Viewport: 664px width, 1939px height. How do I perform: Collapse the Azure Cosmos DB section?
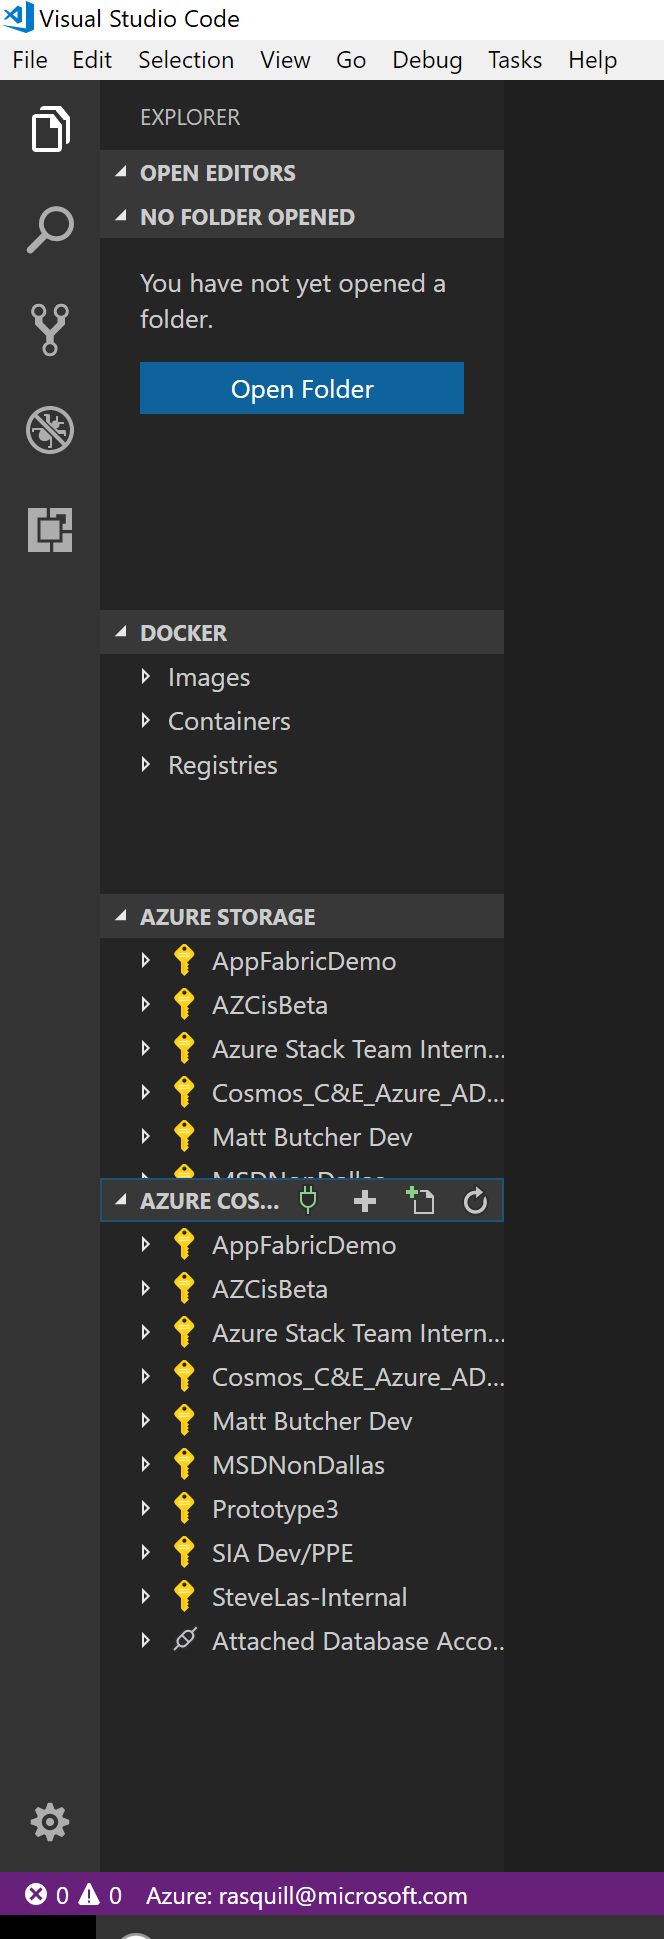pyautogui.click(x=121, y=1200)
